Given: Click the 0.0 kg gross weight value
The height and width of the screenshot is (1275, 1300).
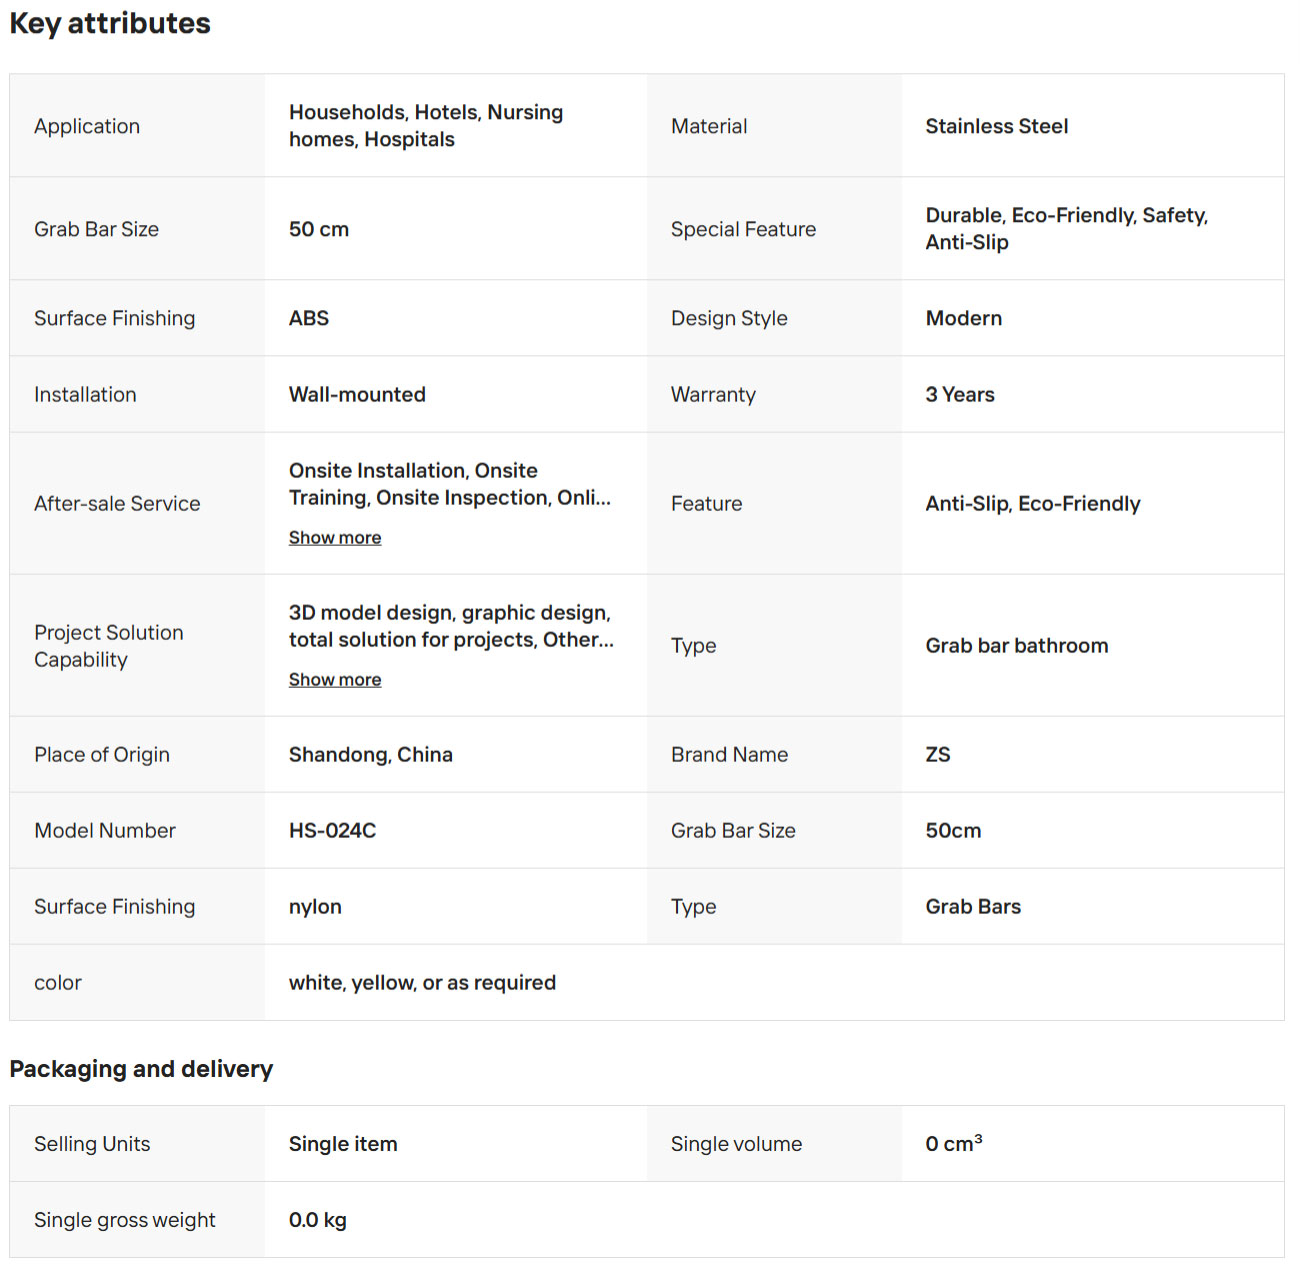Looking at the screenshot, I should (x=318, y=1220).
